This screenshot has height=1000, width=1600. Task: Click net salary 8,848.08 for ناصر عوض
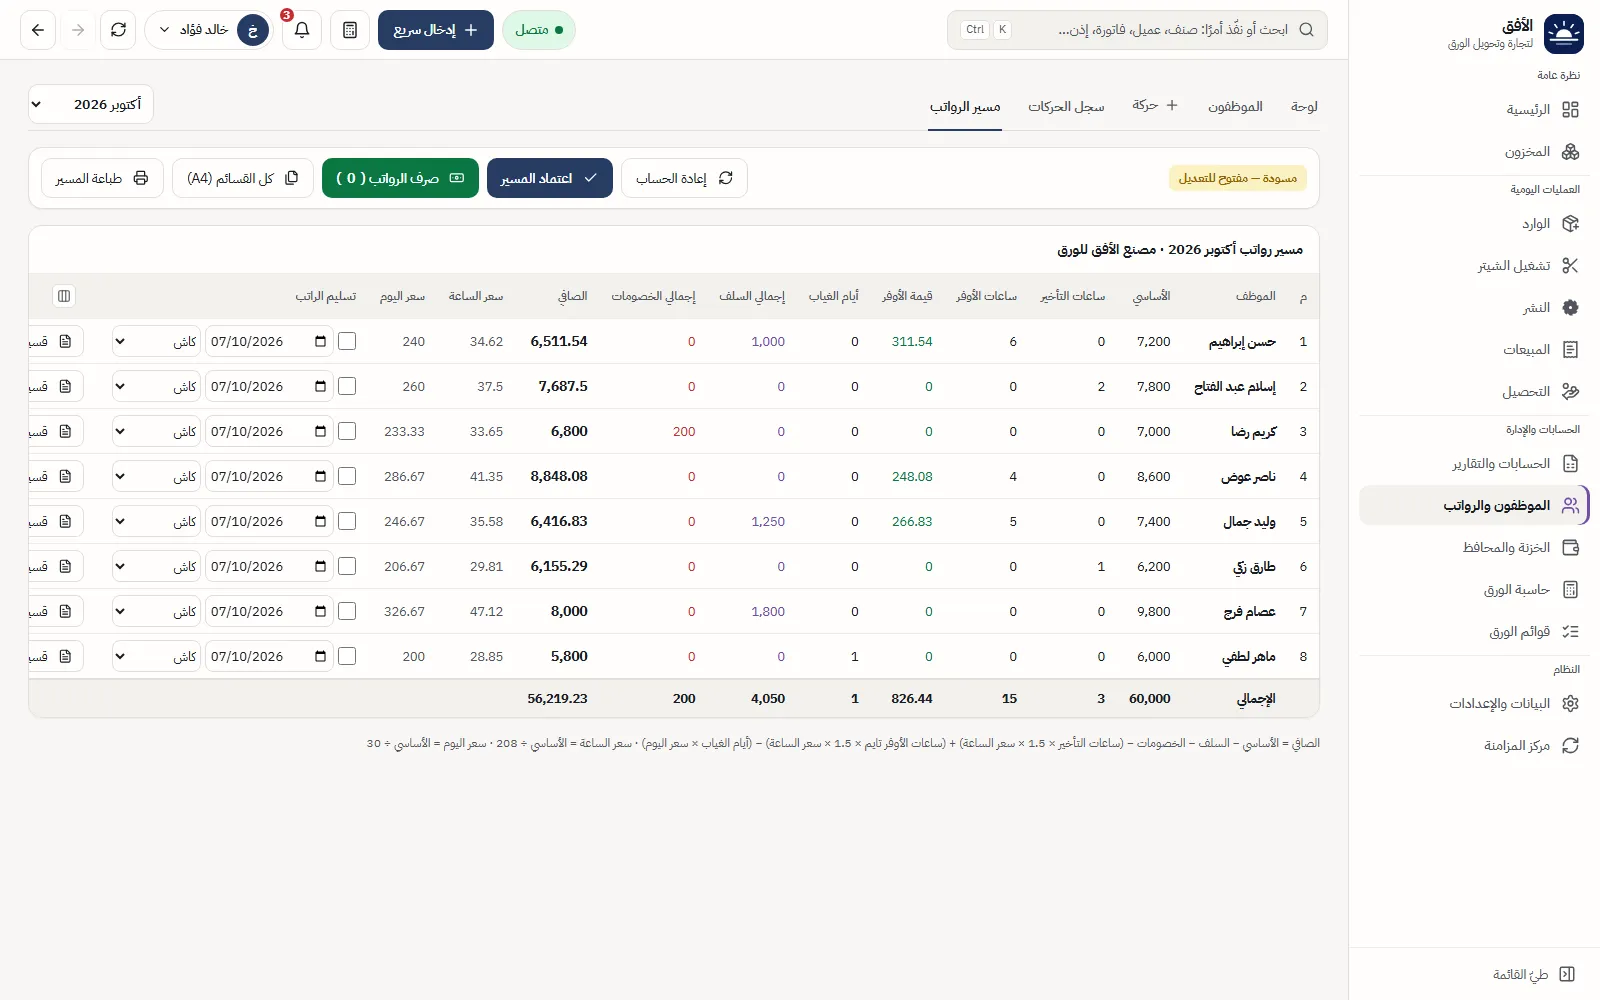(x=559, y=476)
